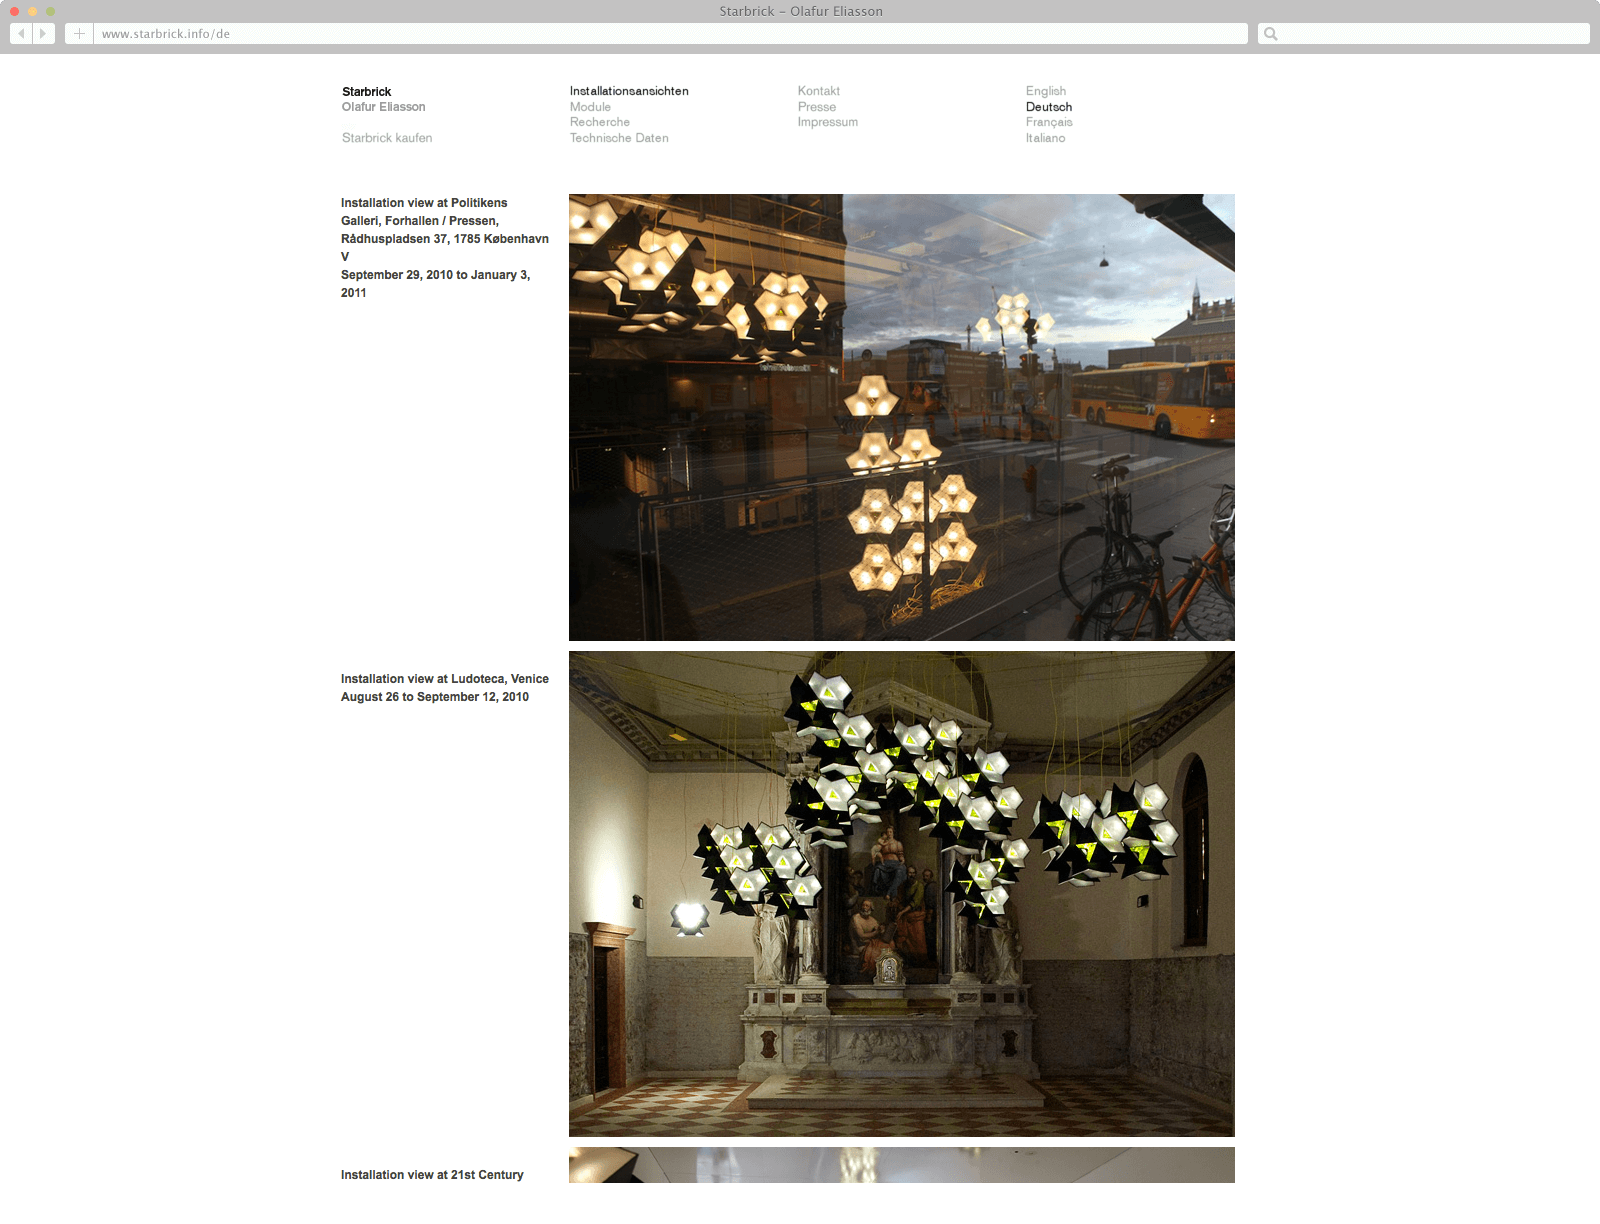Click the green maximize window button
The height and width of the screenshot is (1224, 1600).
(x=50, y=11)
